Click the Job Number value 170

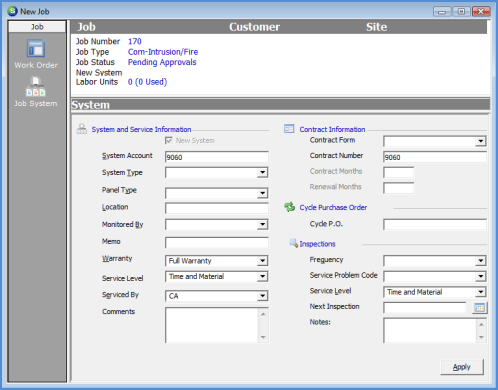[135, 41]
